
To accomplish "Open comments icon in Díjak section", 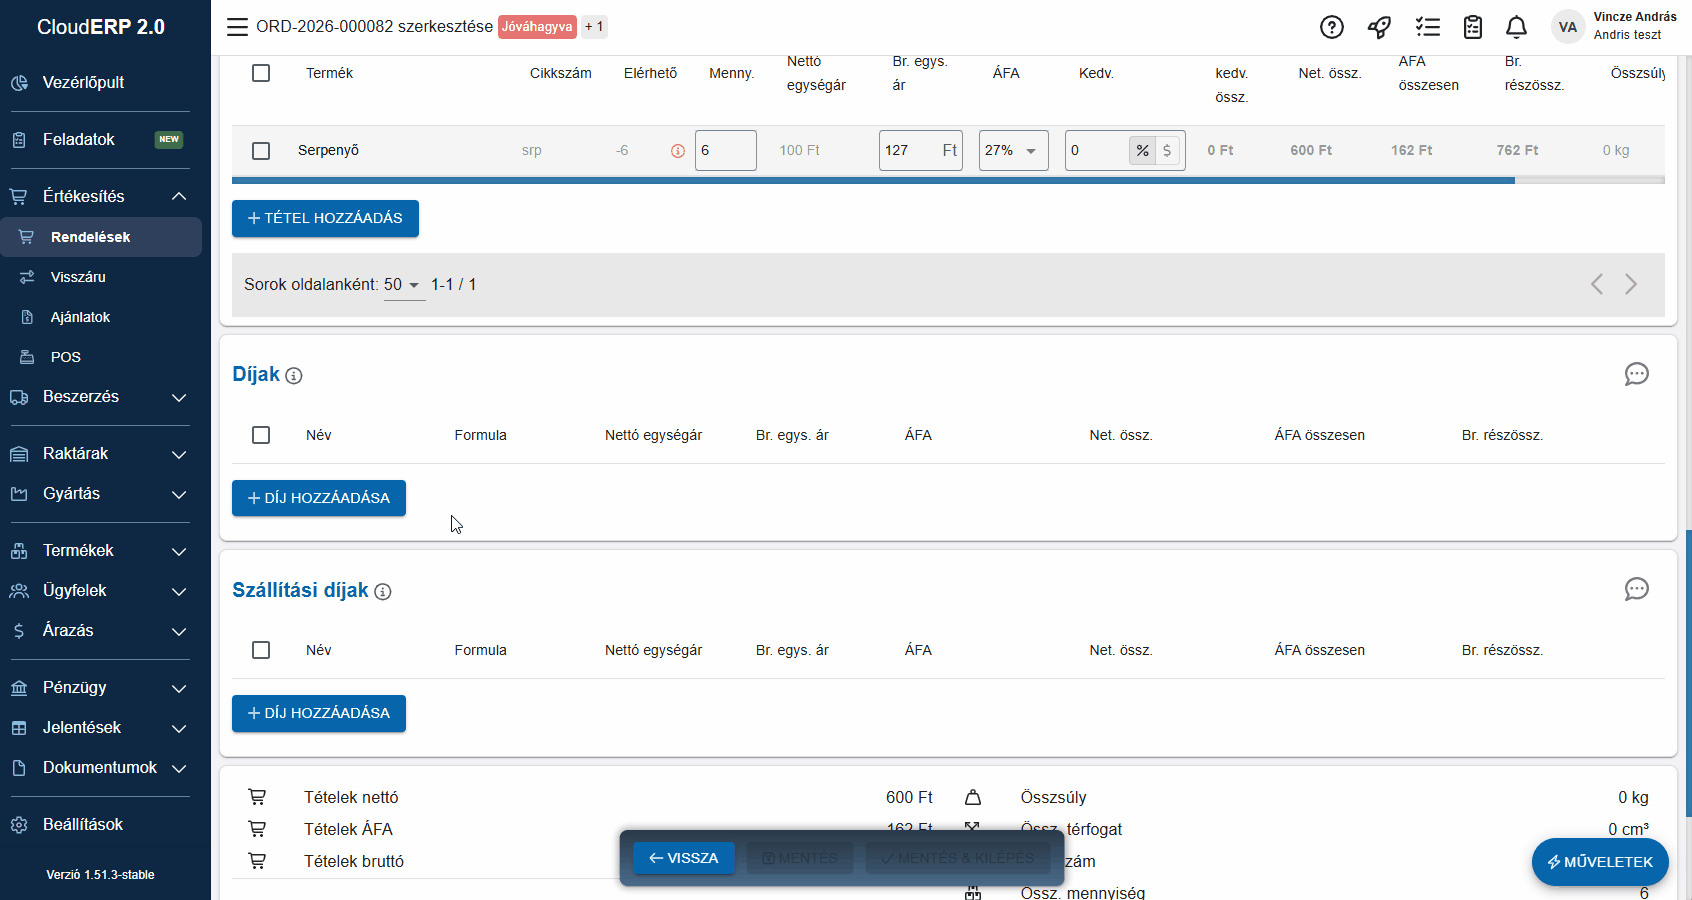I will pyautogui.click(x=1636, y=374).
